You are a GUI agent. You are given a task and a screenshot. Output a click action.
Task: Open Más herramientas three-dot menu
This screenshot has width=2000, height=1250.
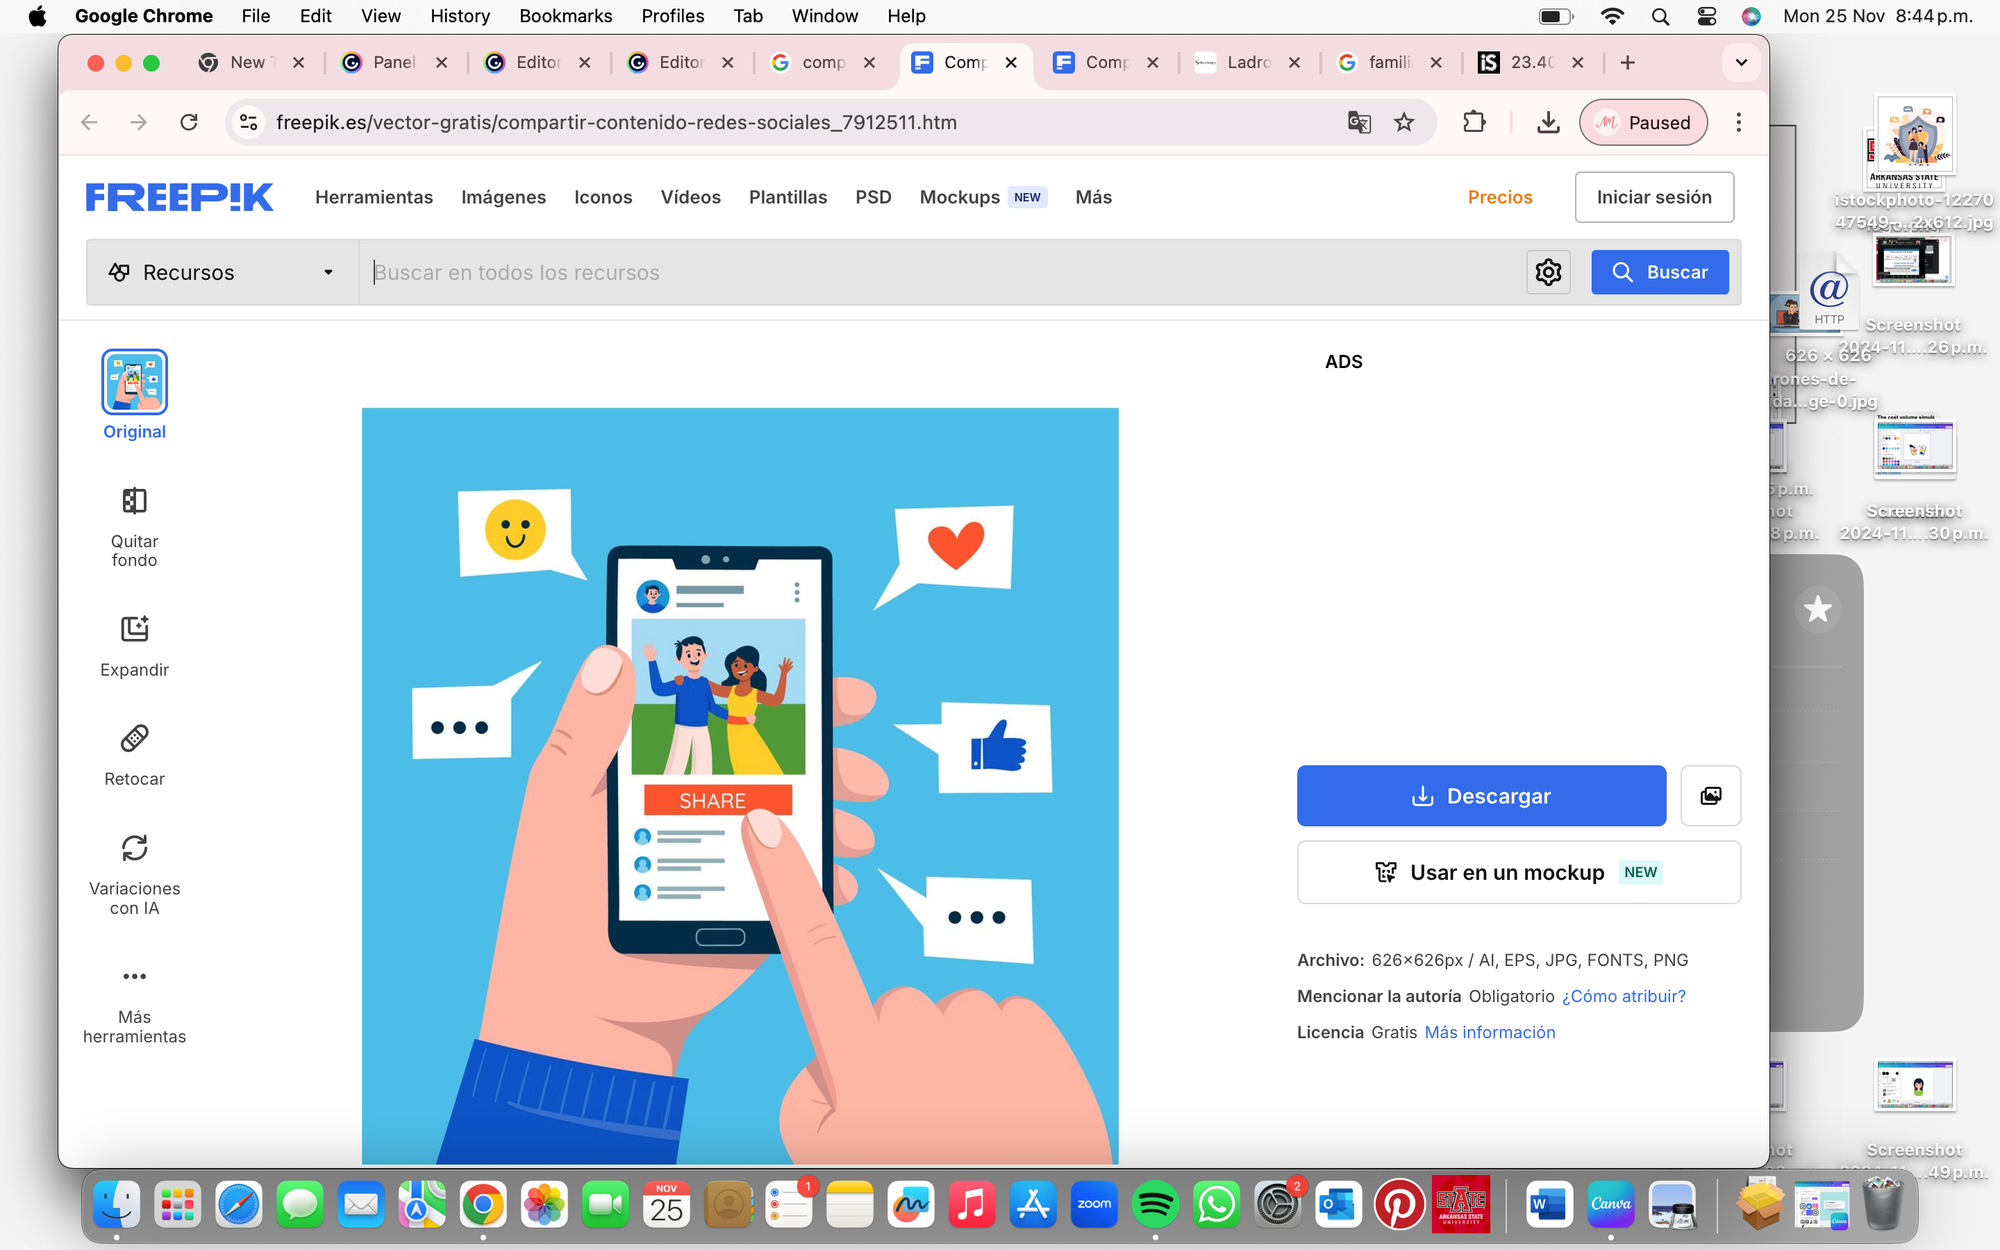[x=134, y=1003]
